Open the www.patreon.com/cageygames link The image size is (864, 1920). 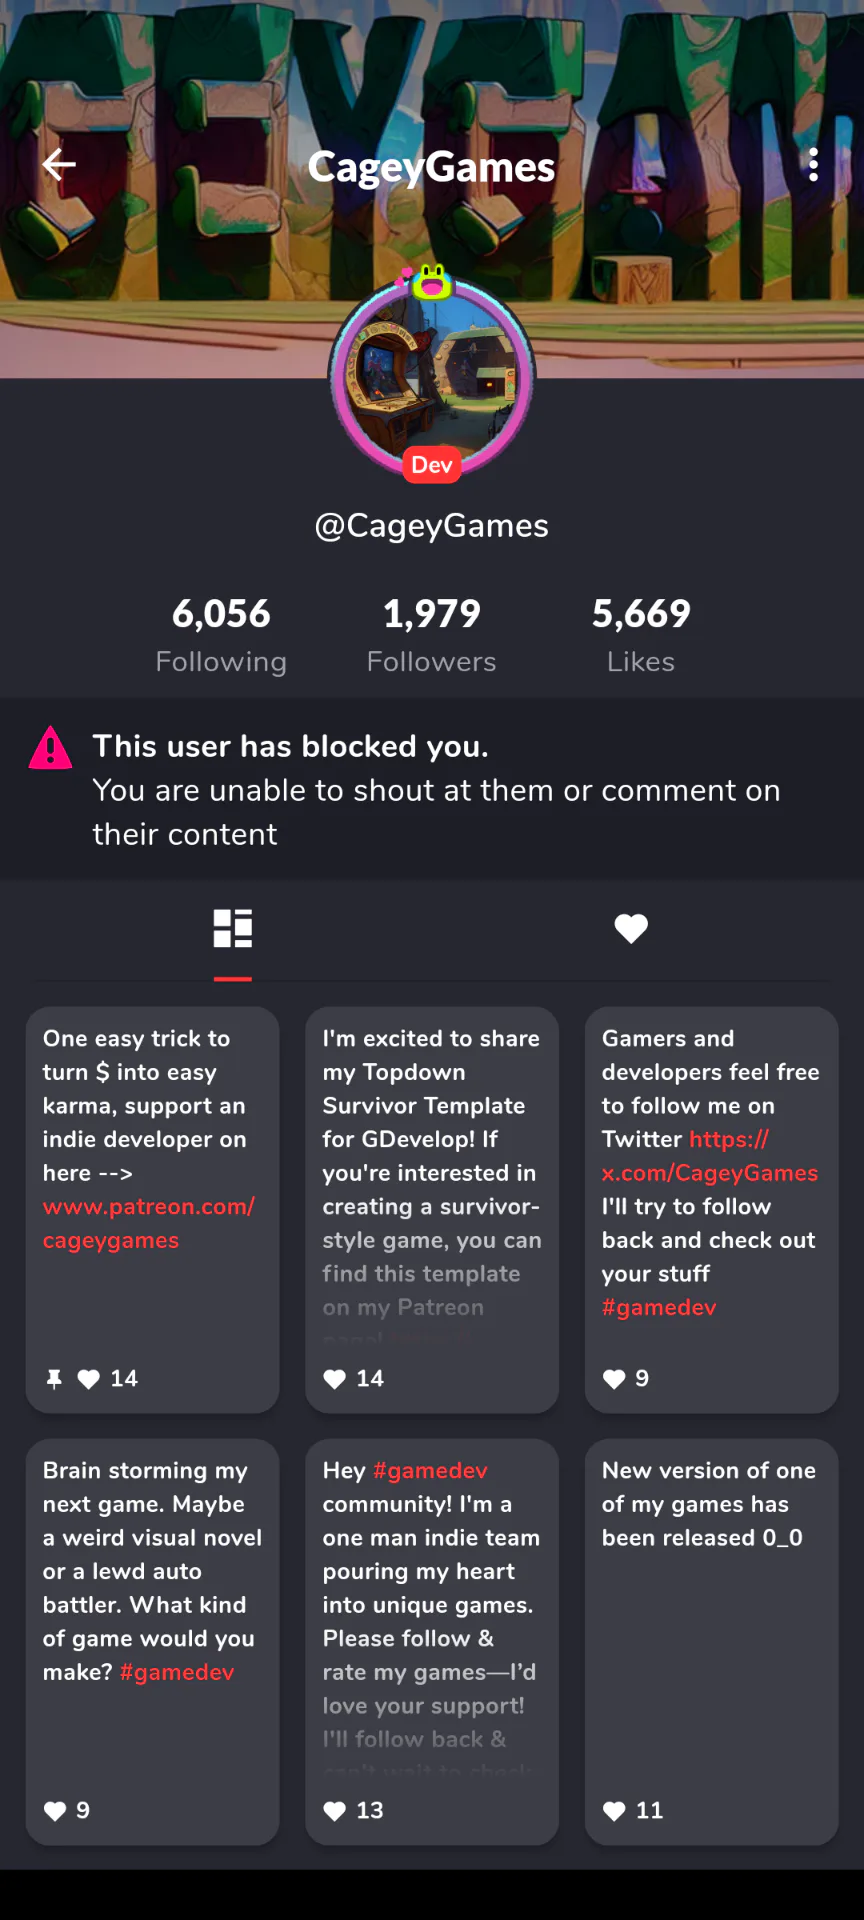[x=149, y=1223]
